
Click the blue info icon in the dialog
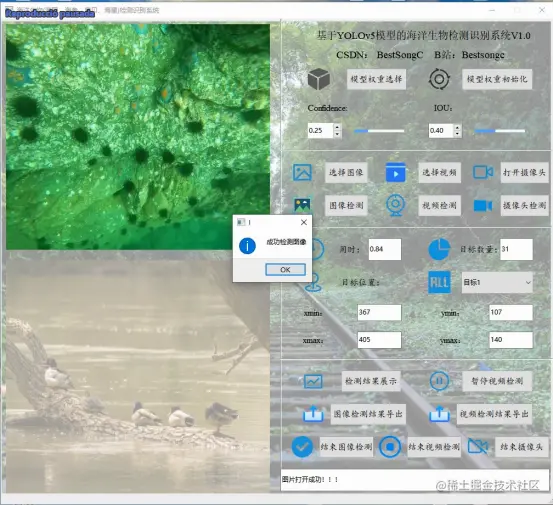(247, 246)
